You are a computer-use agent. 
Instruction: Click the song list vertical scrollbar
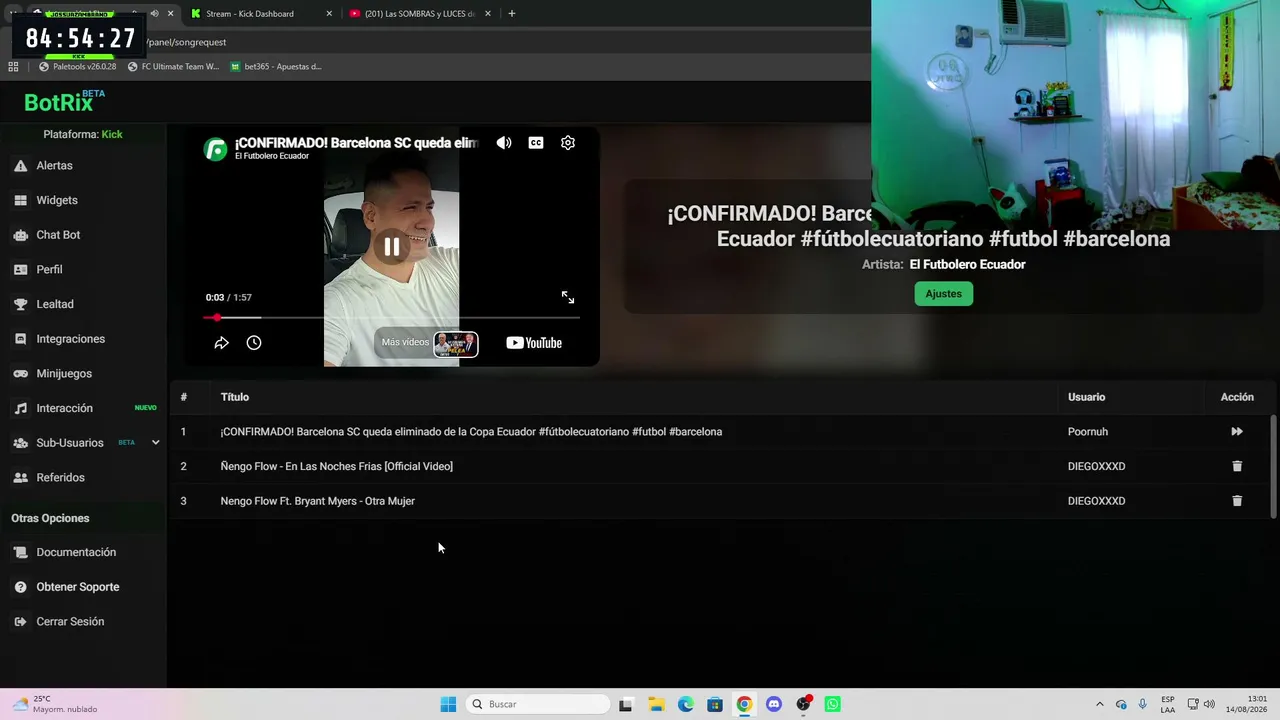(1273, 466)
